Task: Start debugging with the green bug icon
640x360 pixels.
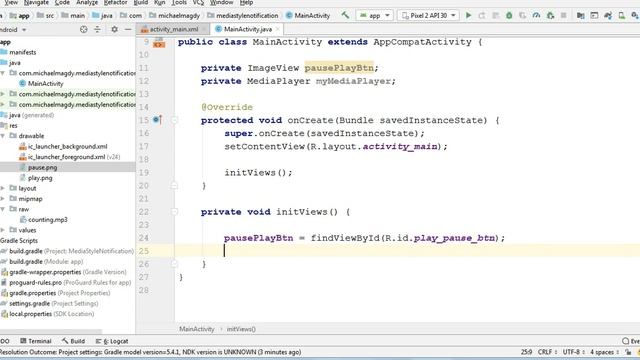Action: pos(509,16)
